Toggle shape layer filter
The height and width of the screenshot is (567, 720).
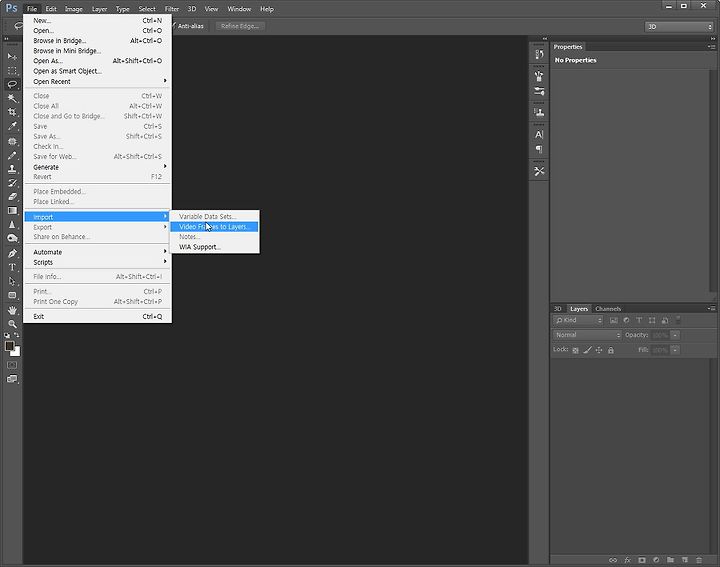[x=652, y=320]
